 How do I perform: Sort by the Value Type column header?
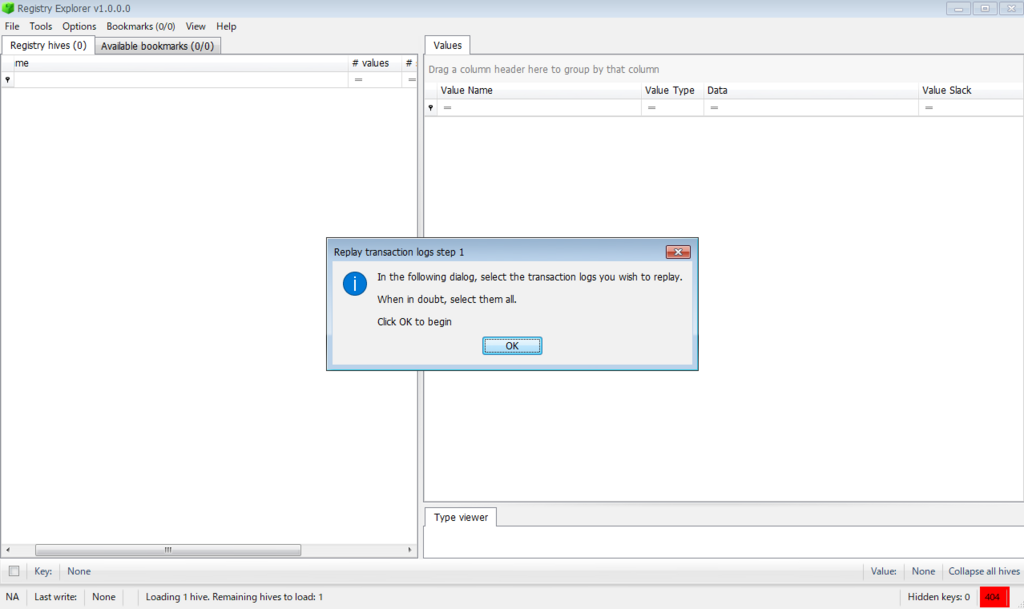click(x=672, y=90)
